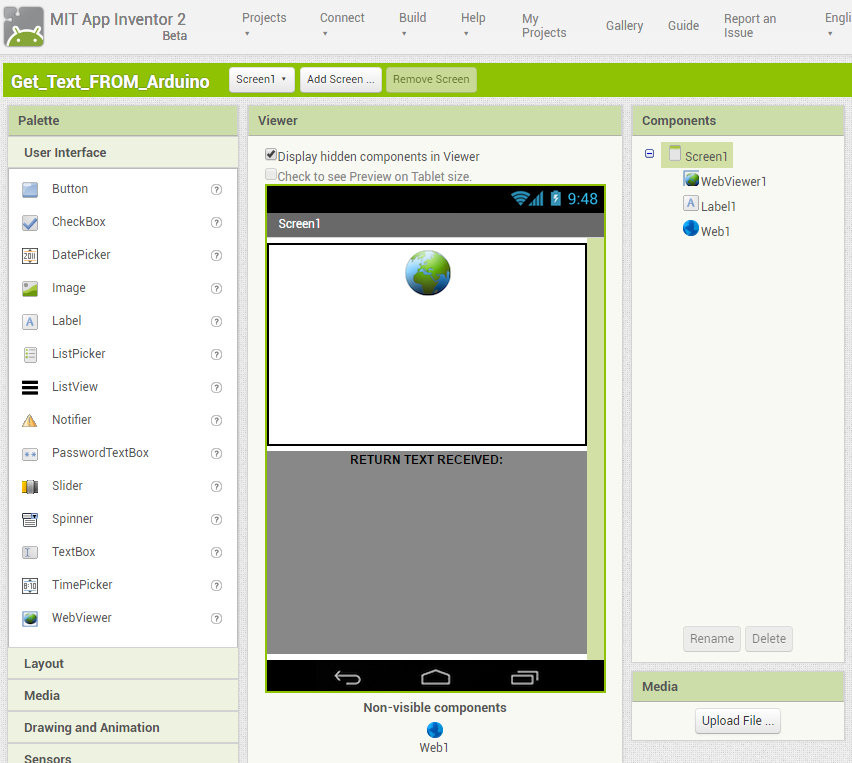
Task: Toggle Preview on Tablet size checkbox
Action: (x=271, y=174)
